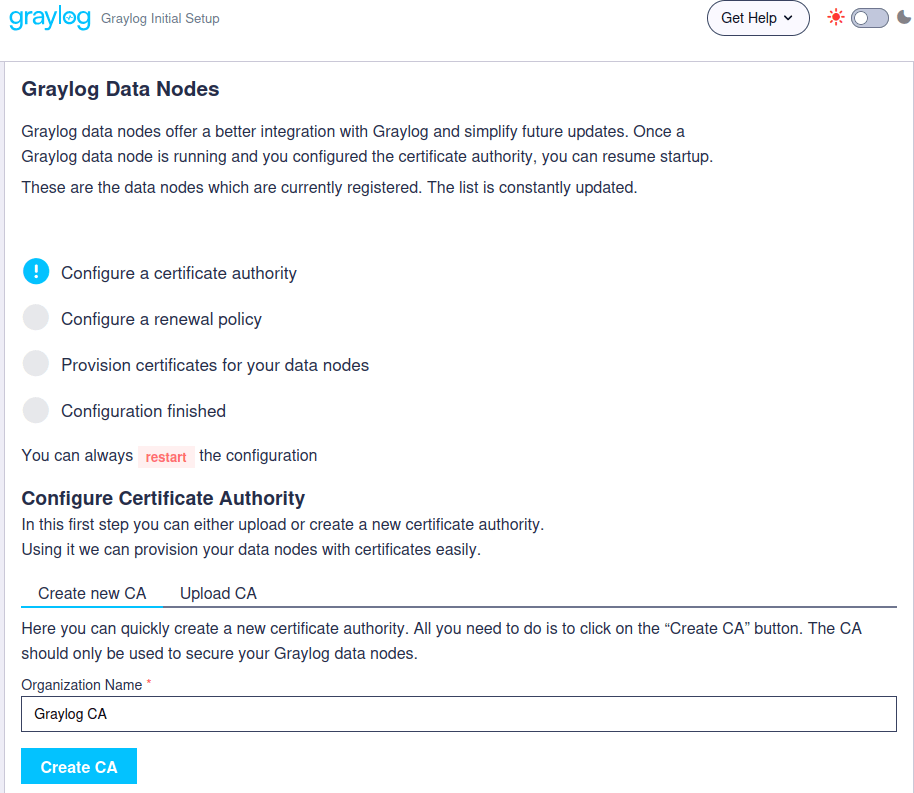914x793 pixels.
Task: Enable light mode via the theme switch
Action: point(869,17)
